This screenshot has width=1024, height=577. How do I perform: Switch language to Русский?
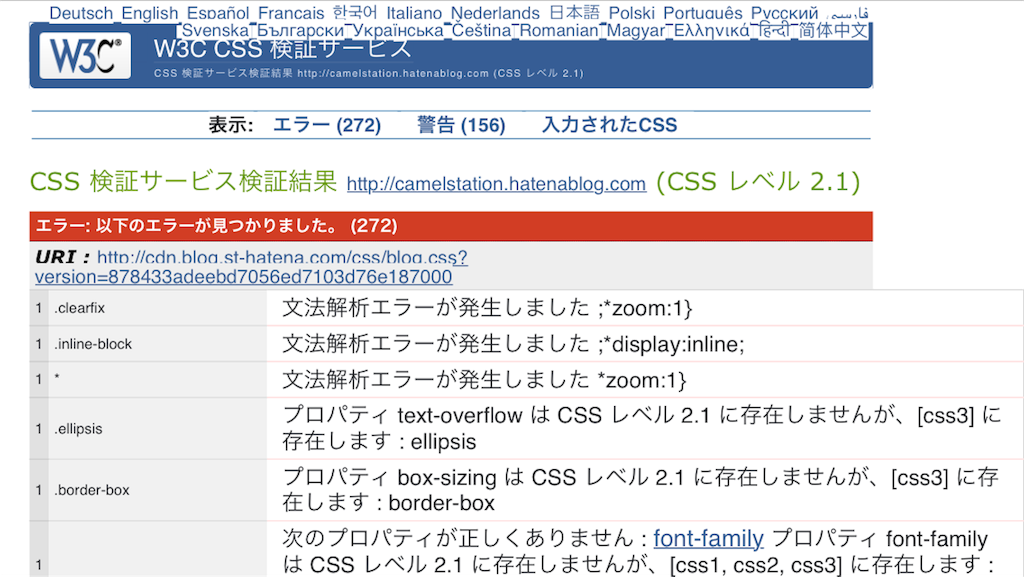point(784,13)
